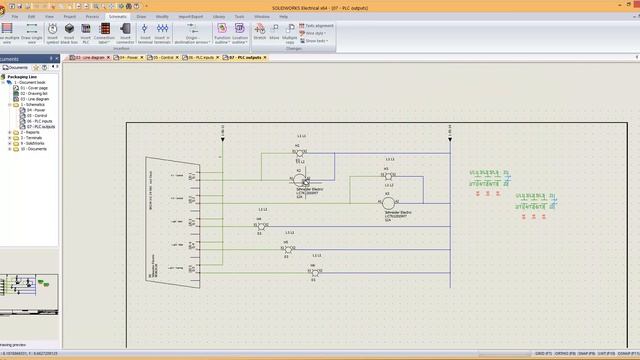Open the Show texts dropdown

[314, 40]
